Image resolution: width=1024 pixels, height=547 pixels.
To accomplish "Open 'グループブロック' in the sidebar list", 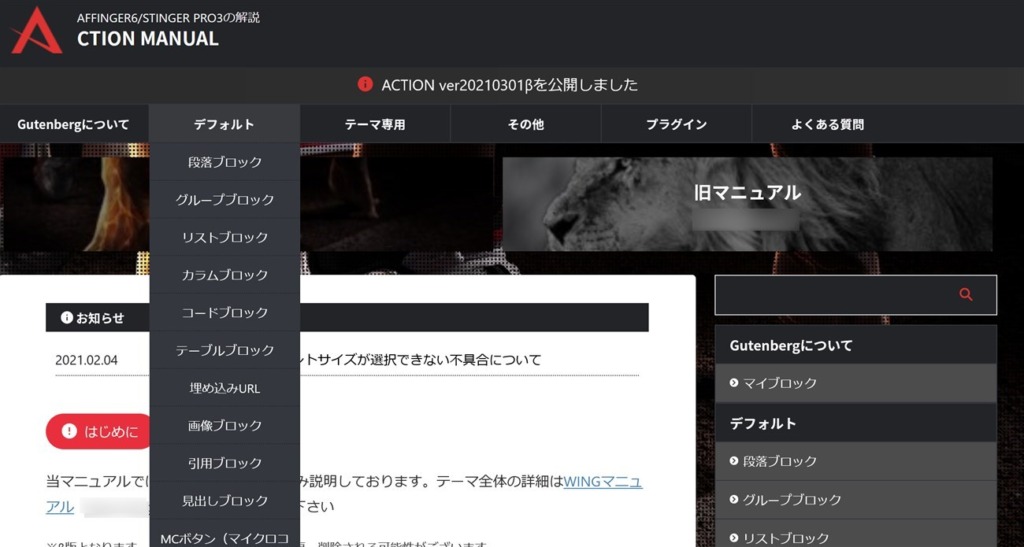I will [856, 500].
